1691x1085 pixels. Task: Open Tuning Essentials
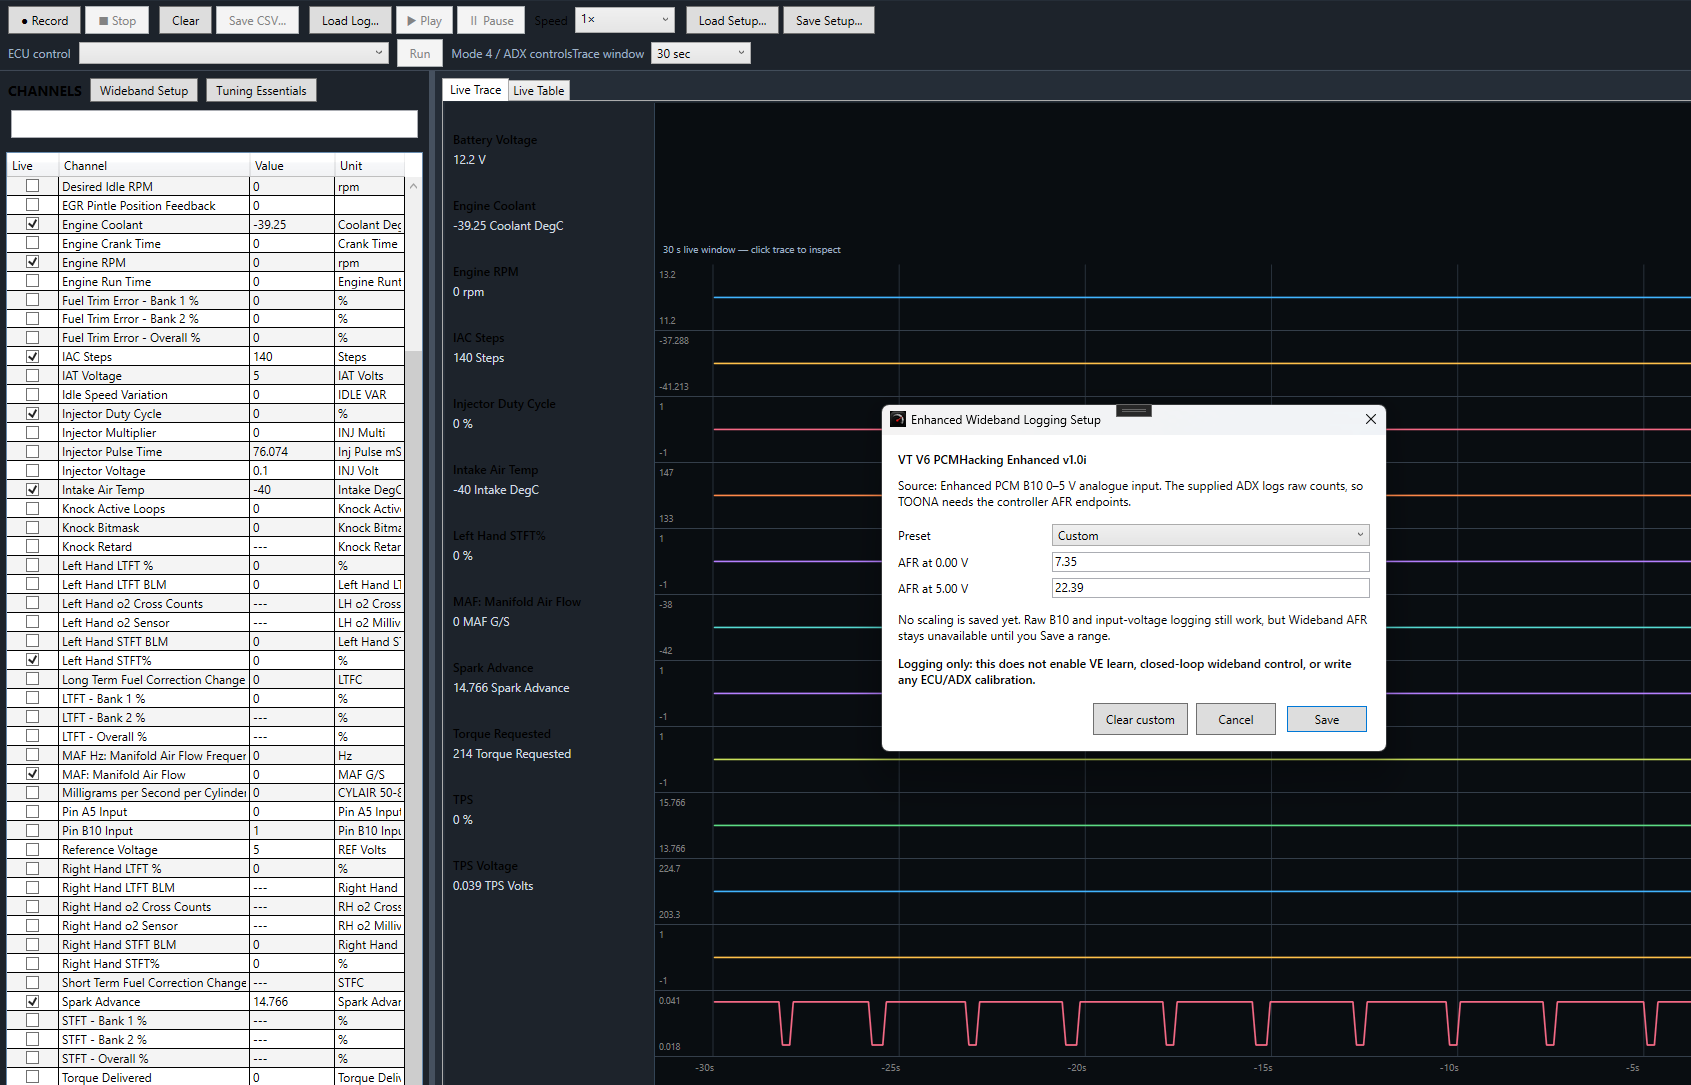pos(261,90)
